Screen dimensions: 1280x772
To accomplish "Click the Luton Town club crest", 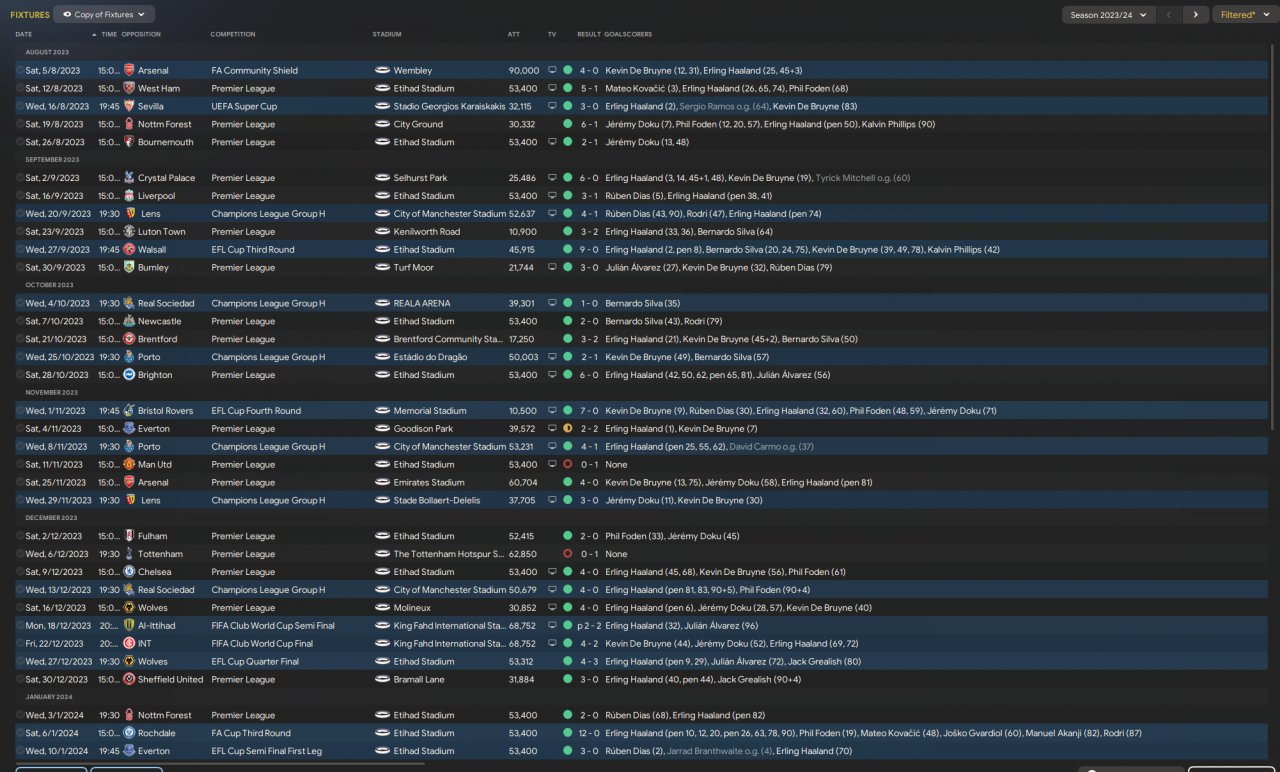I will [129, 232].
